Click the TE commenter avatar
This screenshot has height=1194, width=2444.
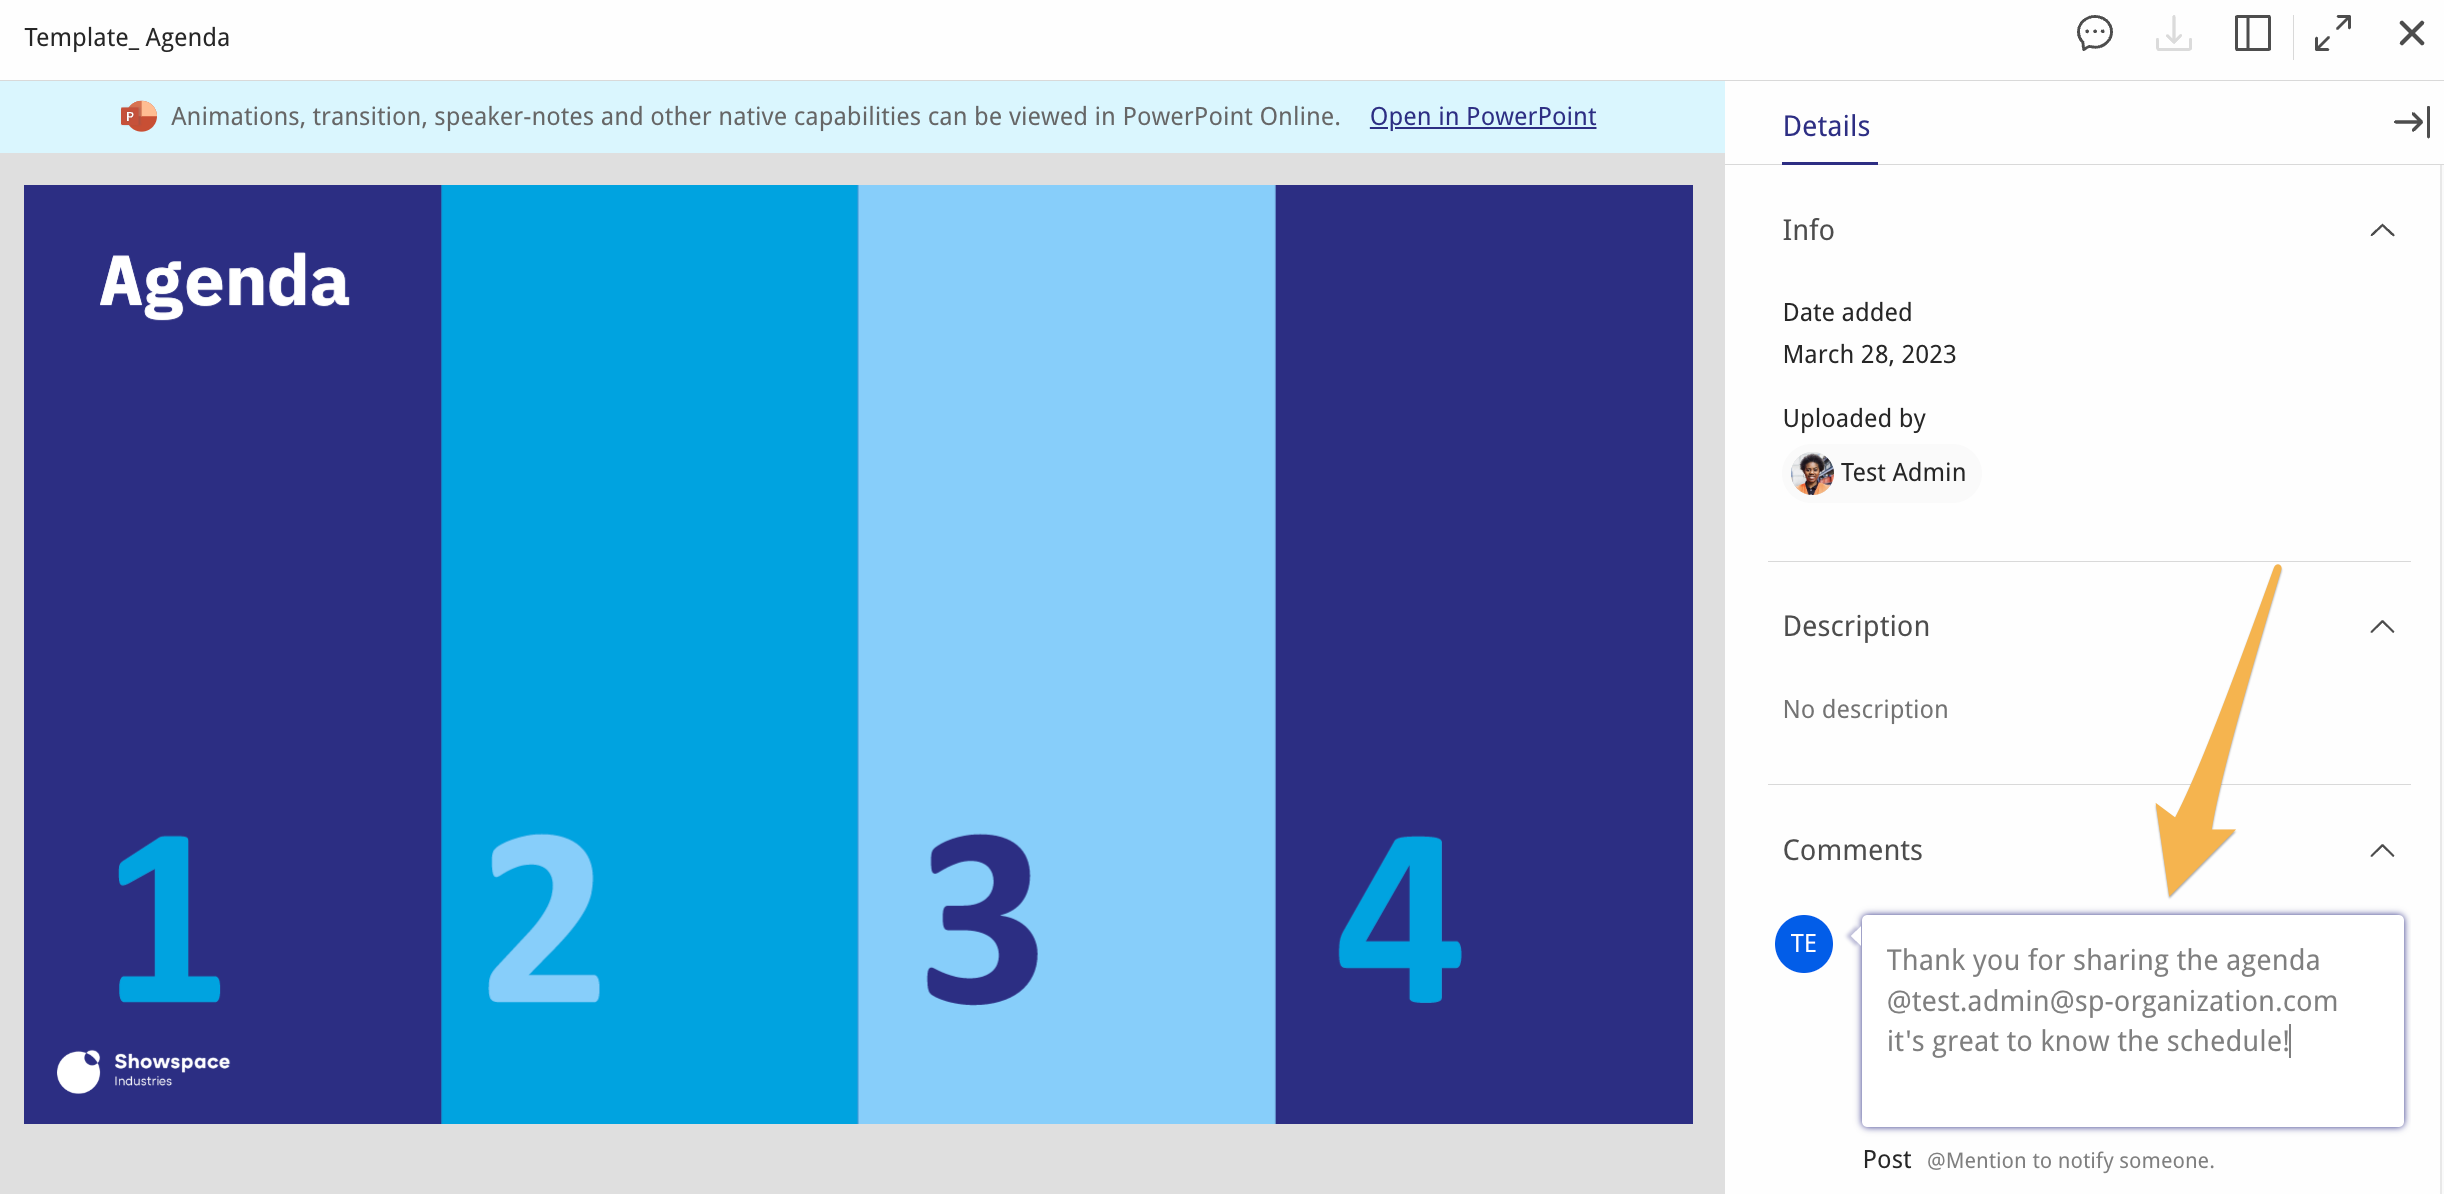click(1803, 943)
